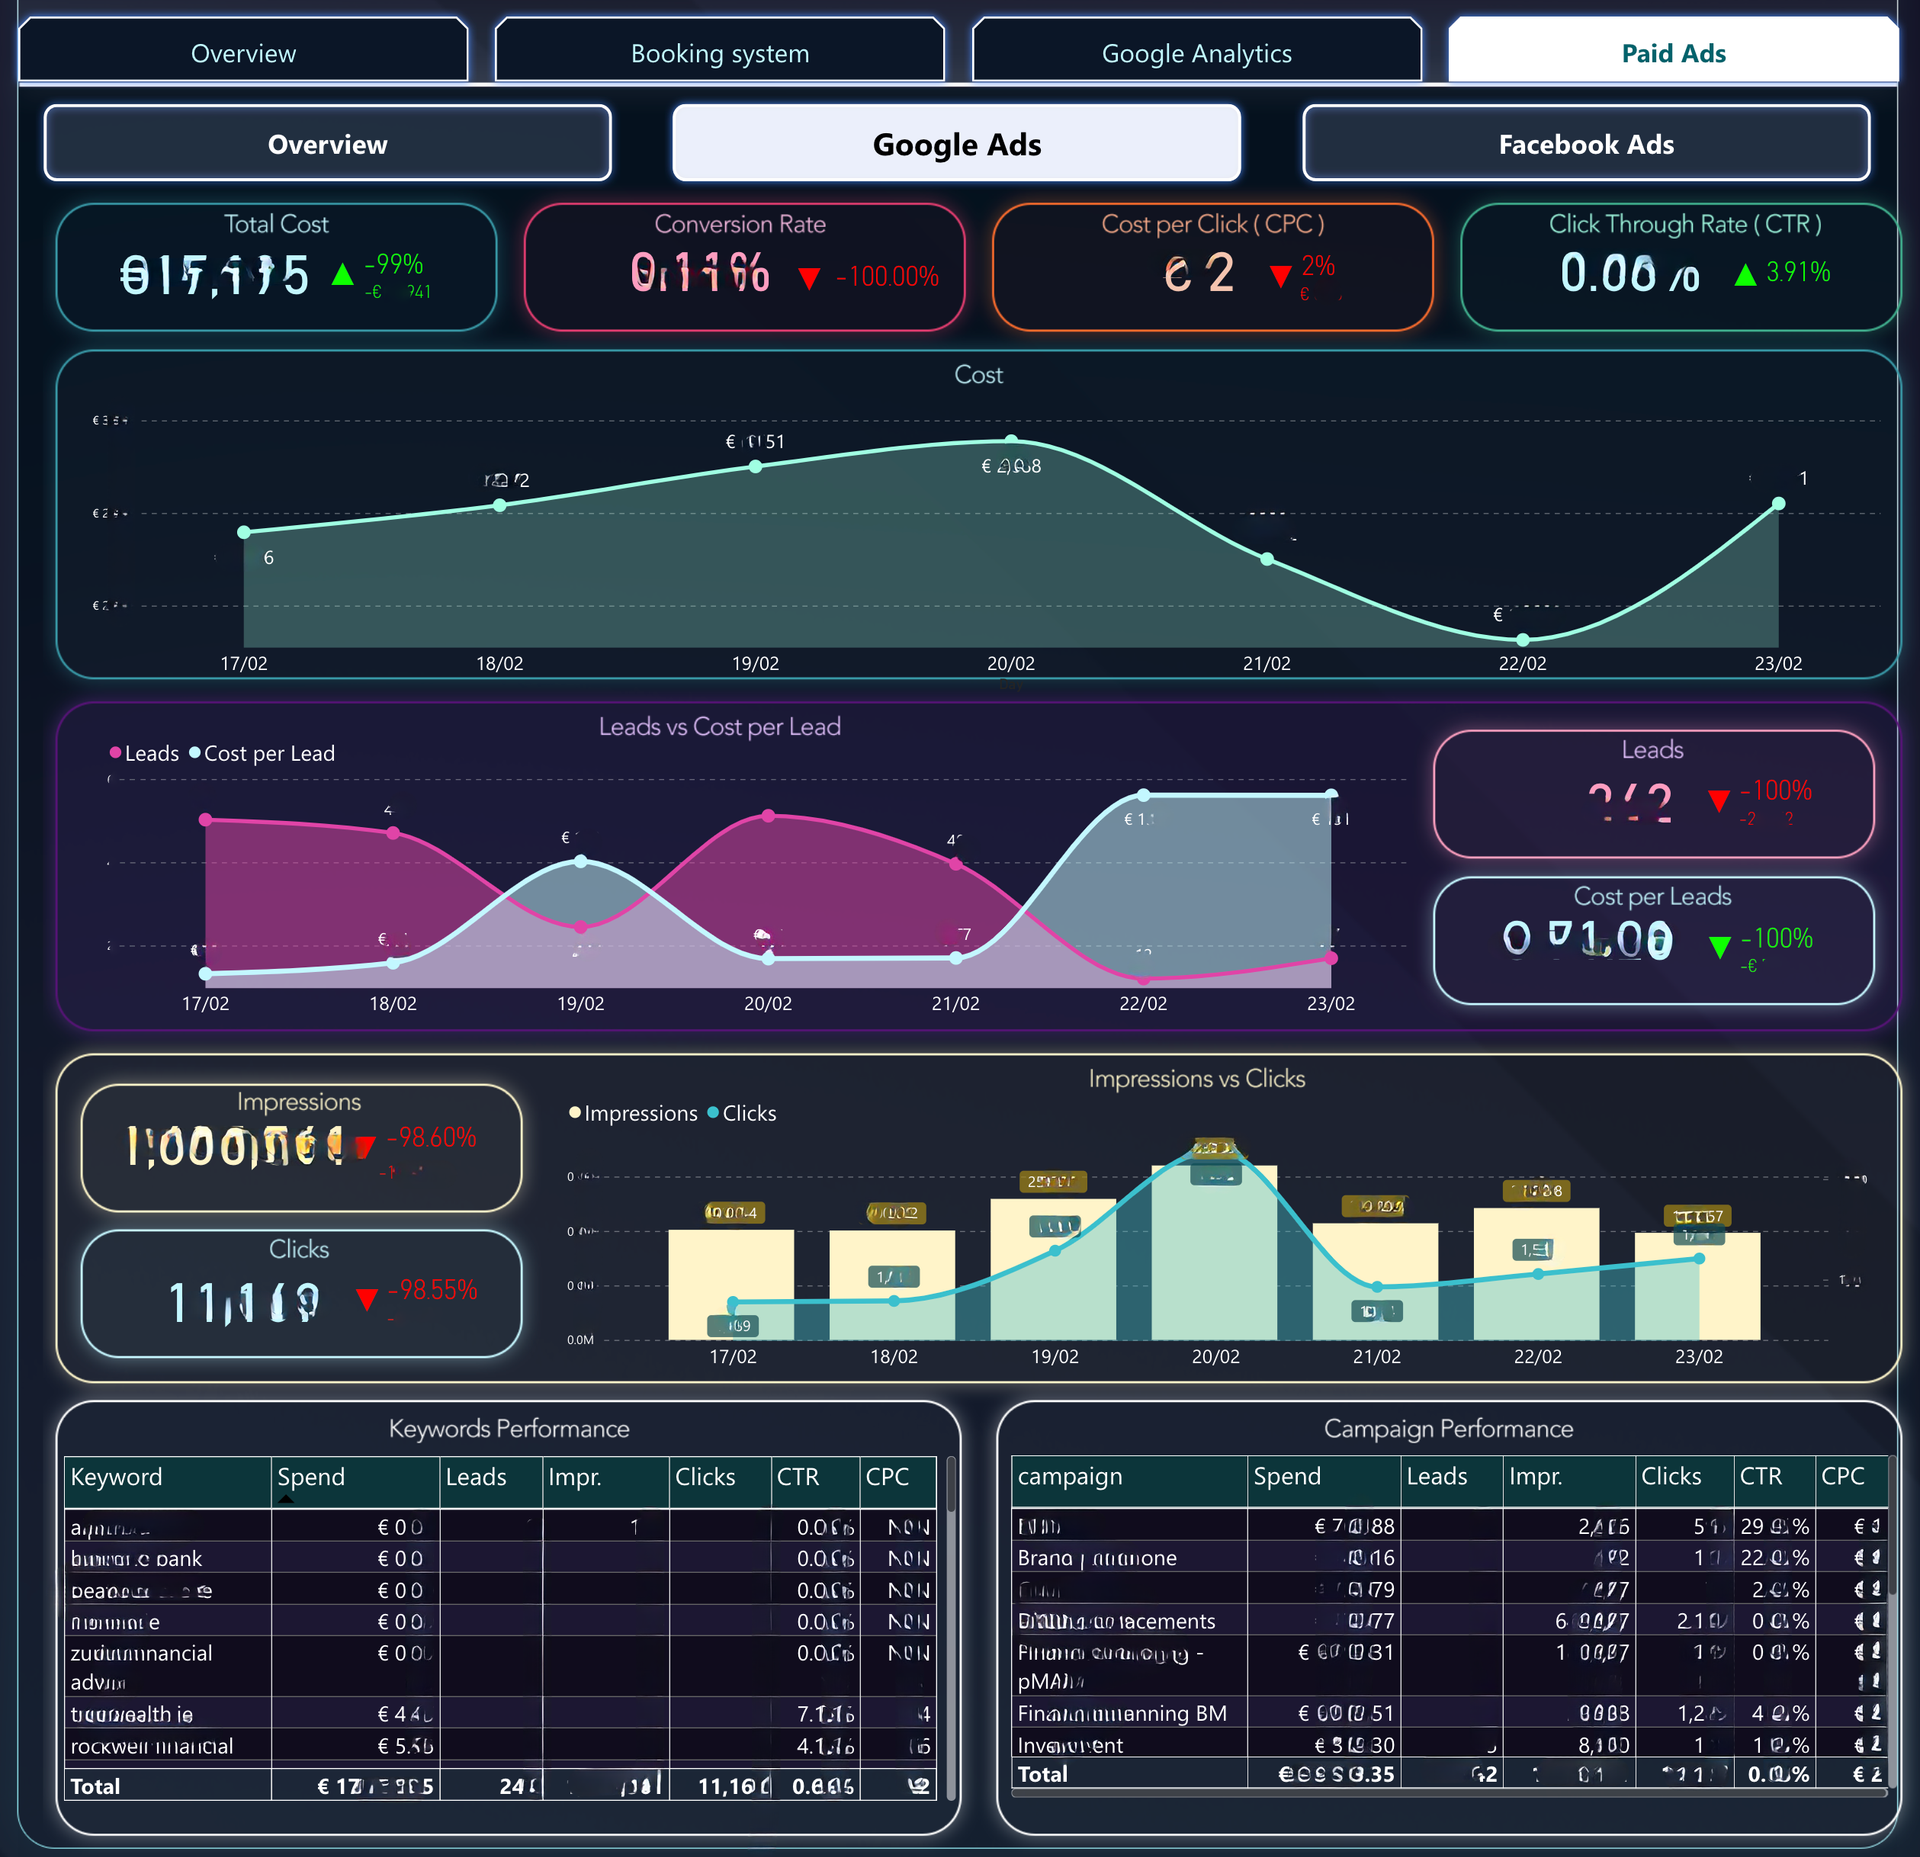Click the Leads vs Cost per Lead chart title
This screenshot has width=1920, height=1857.
click(x=719, y=727)
